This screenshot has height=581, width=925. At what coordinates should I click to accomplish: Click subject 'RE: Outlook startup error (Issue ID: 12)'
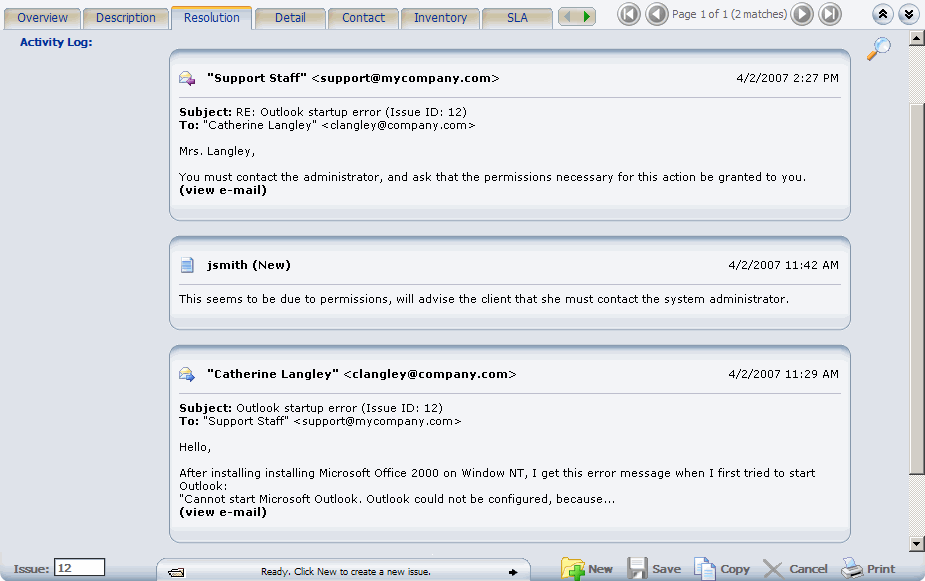352,112
